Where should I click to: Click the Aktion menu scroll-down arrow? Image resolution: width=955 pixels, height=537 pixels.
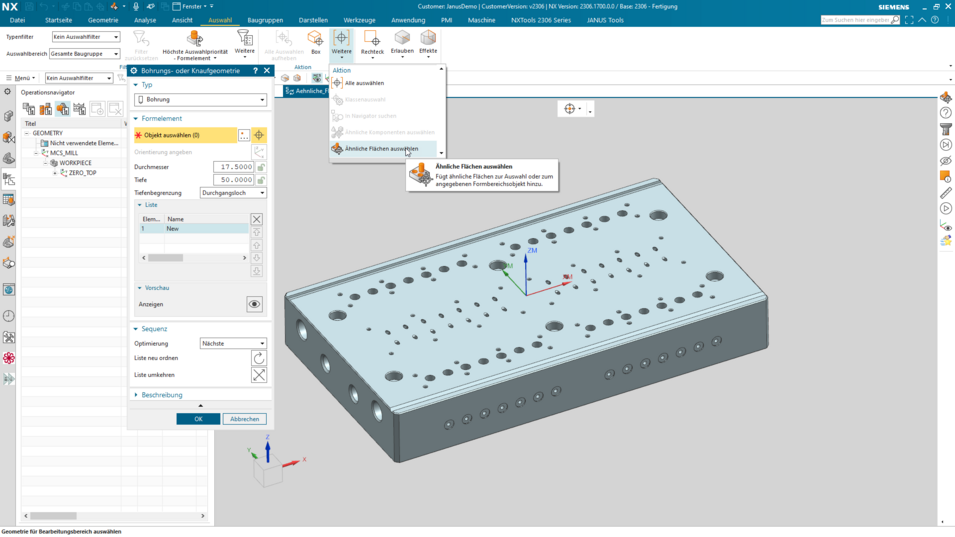[441, 153]
